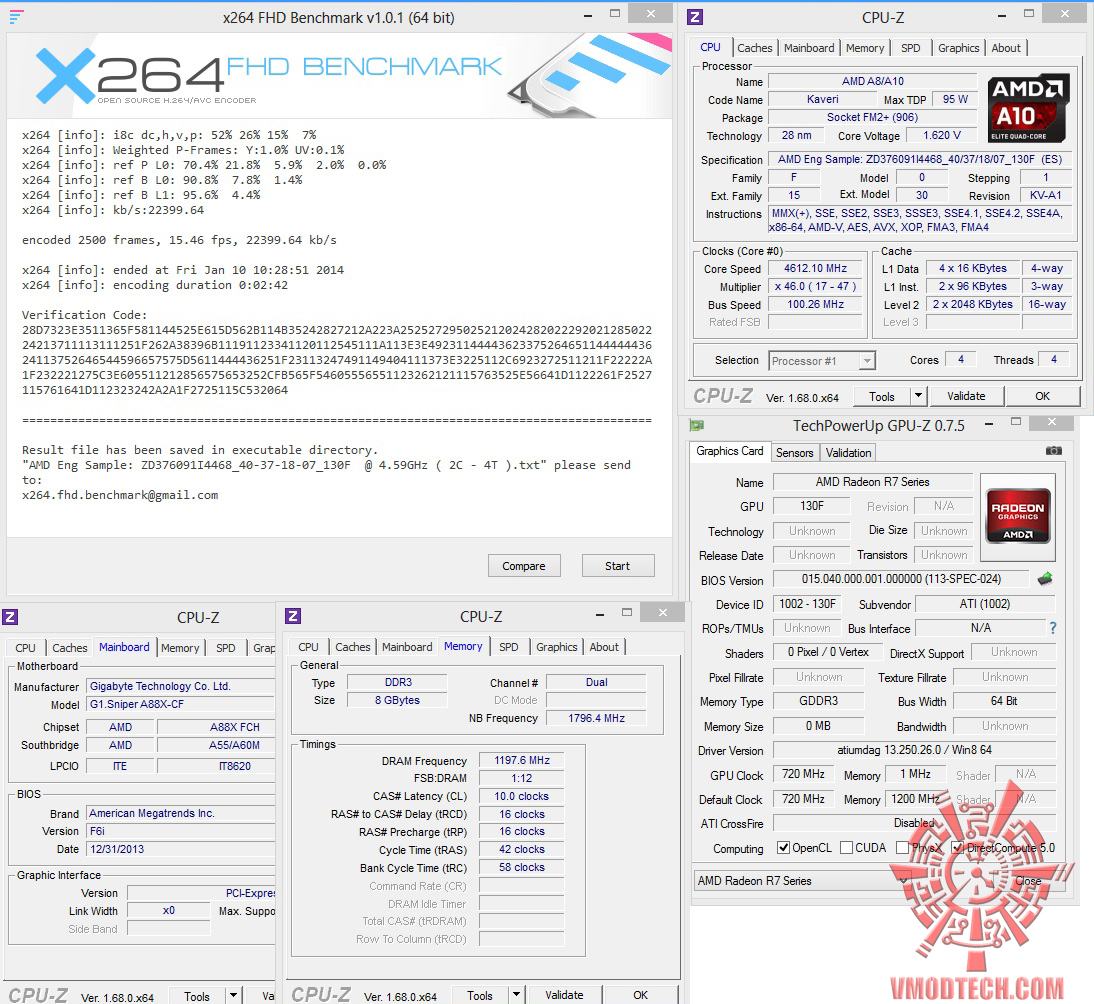Click Tools button in CPU-Z Memory window
The width and height of the screenshot is (1094, 1004).
click(x=480, y=995)
